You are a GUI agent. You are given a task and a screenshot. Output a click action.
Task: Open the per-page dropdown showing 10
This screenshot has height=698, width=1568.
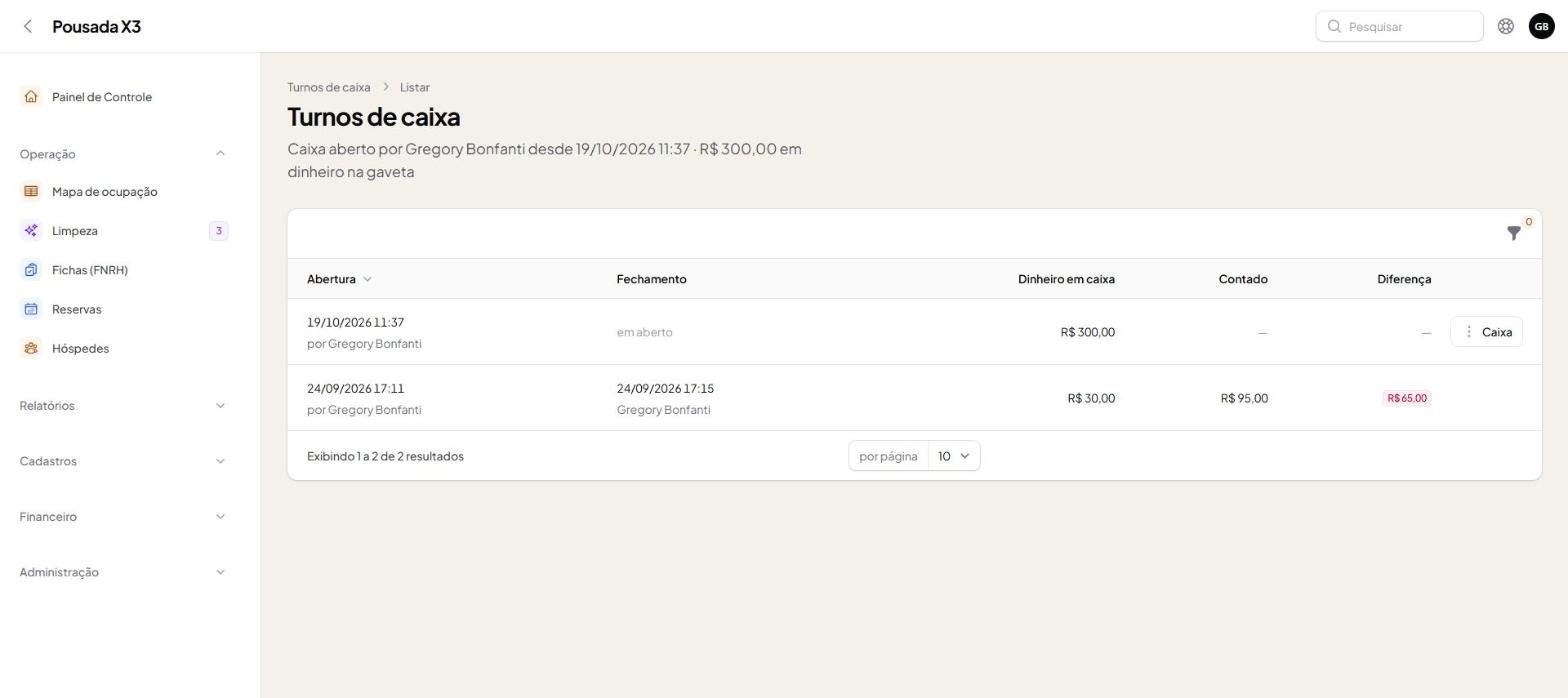pyautogui.click(x=954, y=456)
